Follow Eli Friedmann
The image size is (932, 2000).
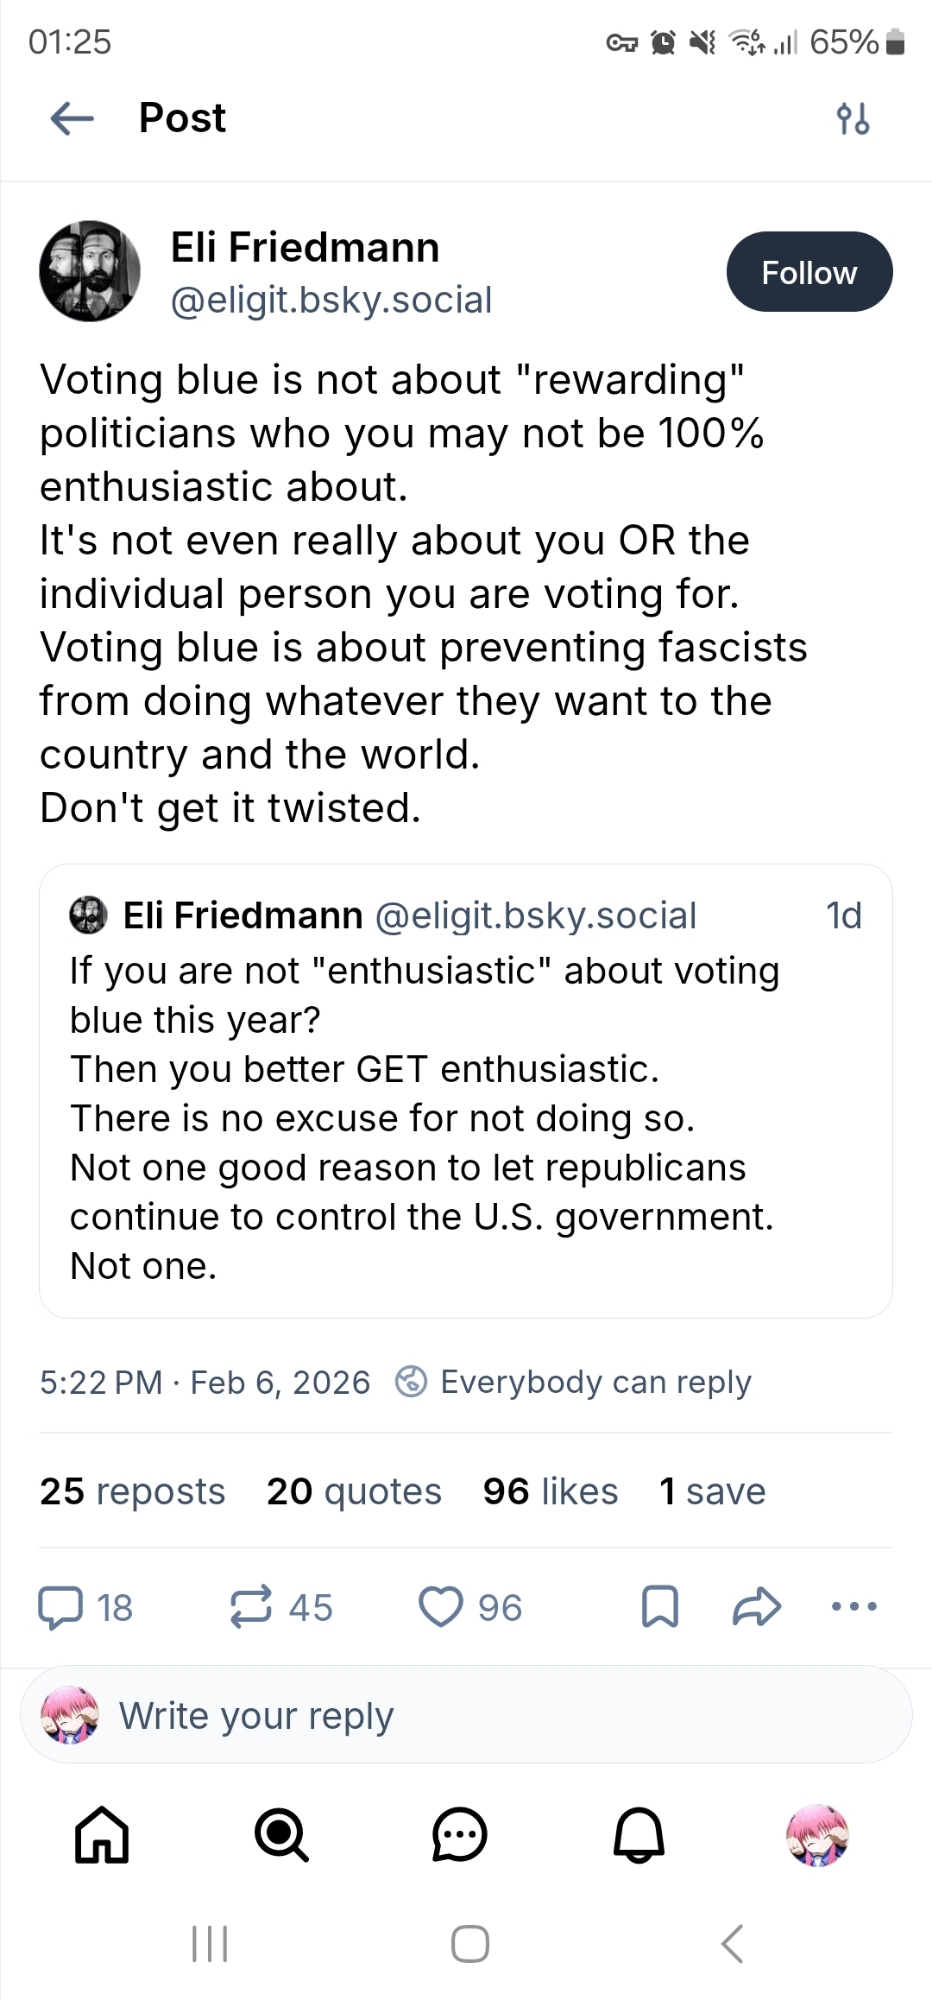[x=808, y=272]
